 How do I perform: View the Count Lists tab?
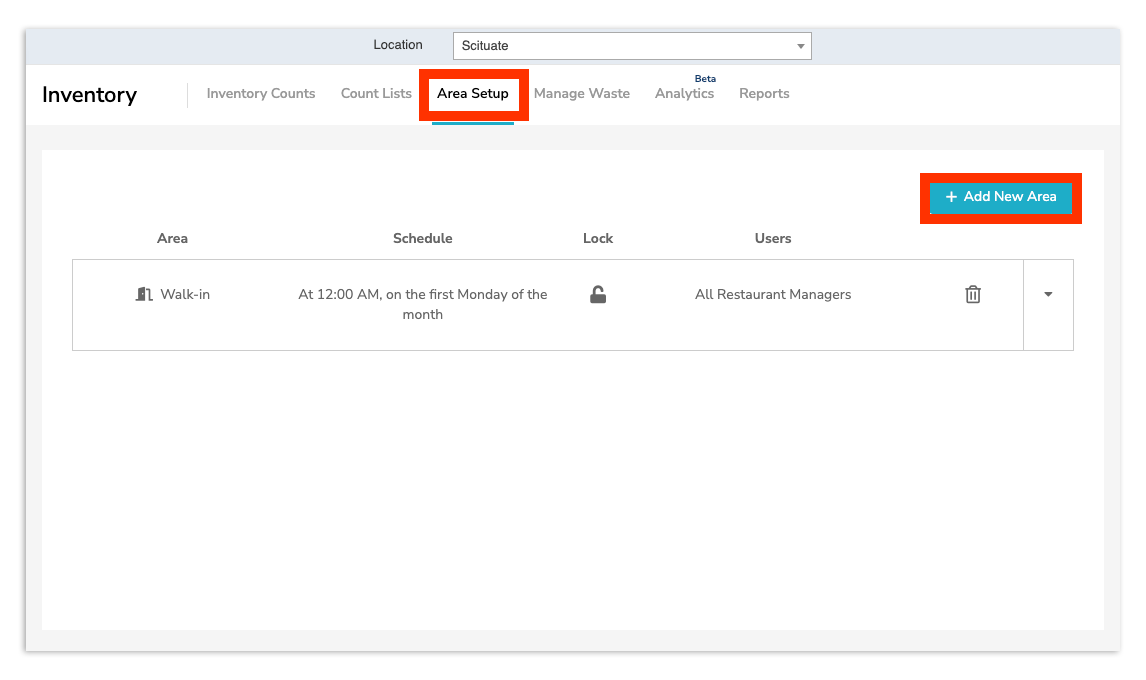[376, 93]
